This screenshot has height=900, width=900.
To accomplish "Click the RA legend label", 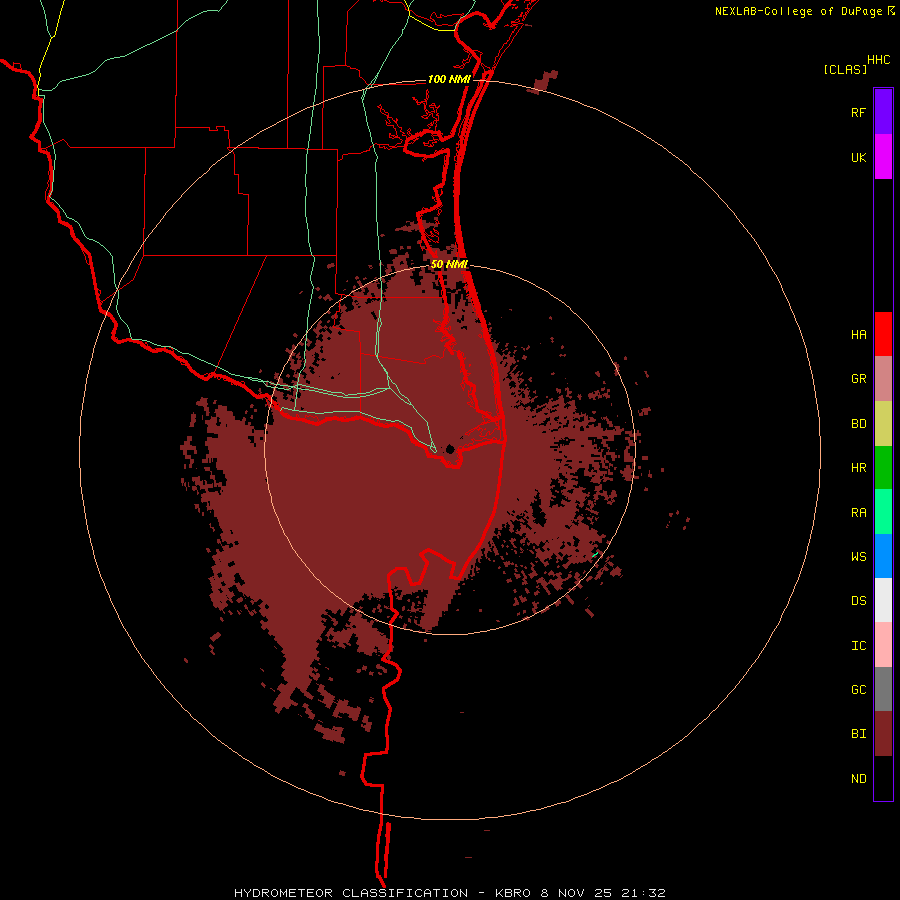I will pos(858,513).
